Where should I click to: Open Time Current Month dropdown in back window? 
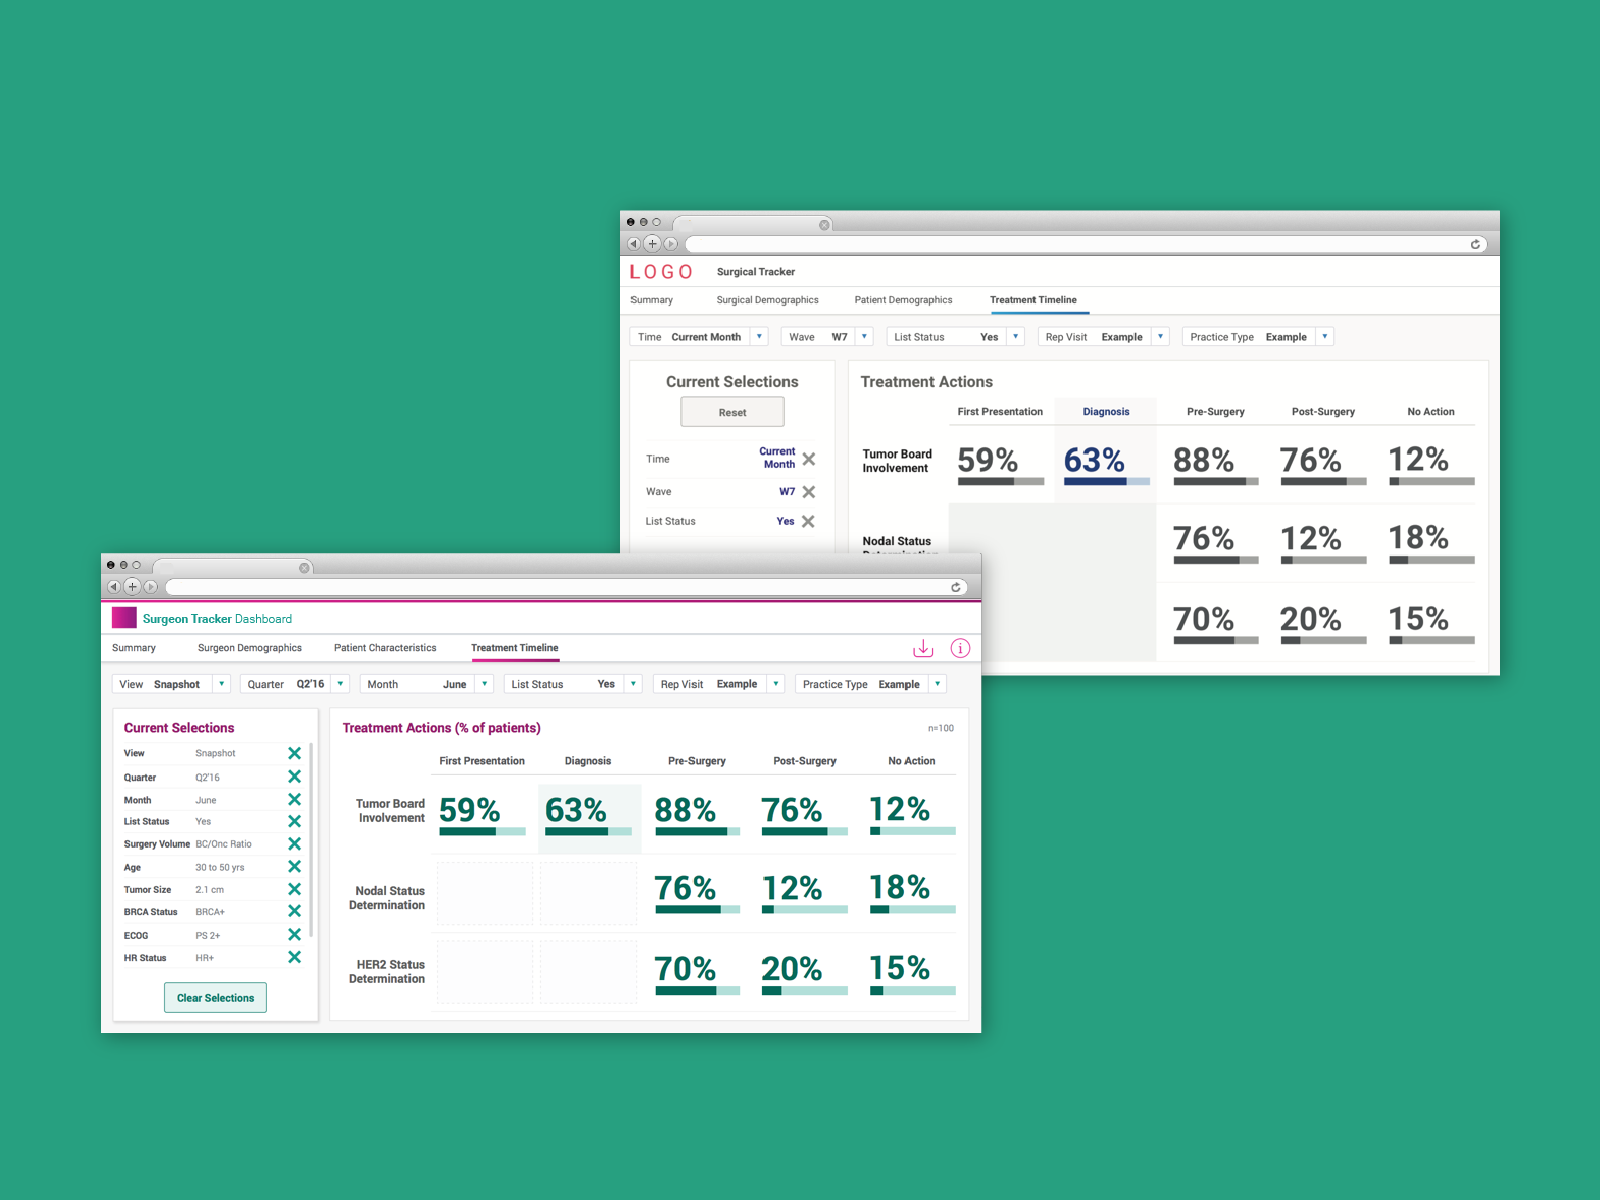[759, 337]
